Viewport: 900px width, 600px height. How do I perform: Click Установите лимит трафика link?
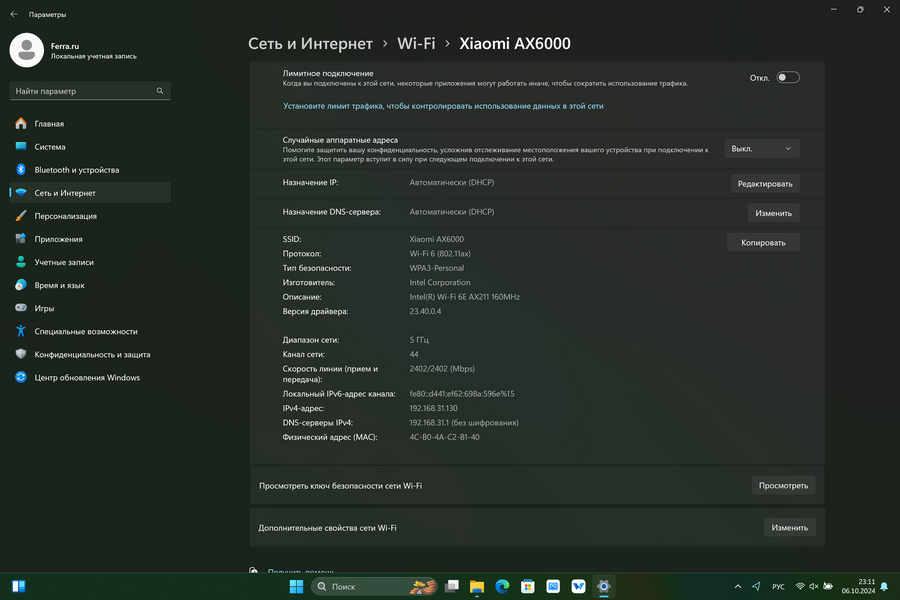[443, 105]
